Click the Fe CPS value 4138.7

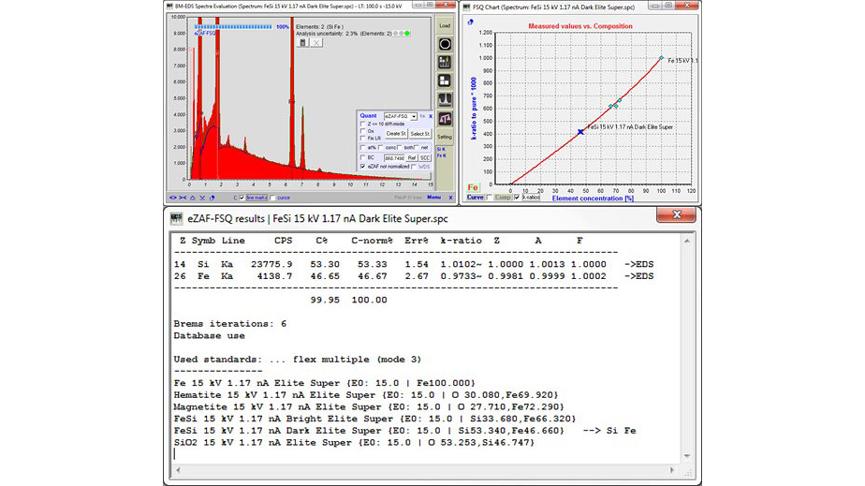(275, 276)
